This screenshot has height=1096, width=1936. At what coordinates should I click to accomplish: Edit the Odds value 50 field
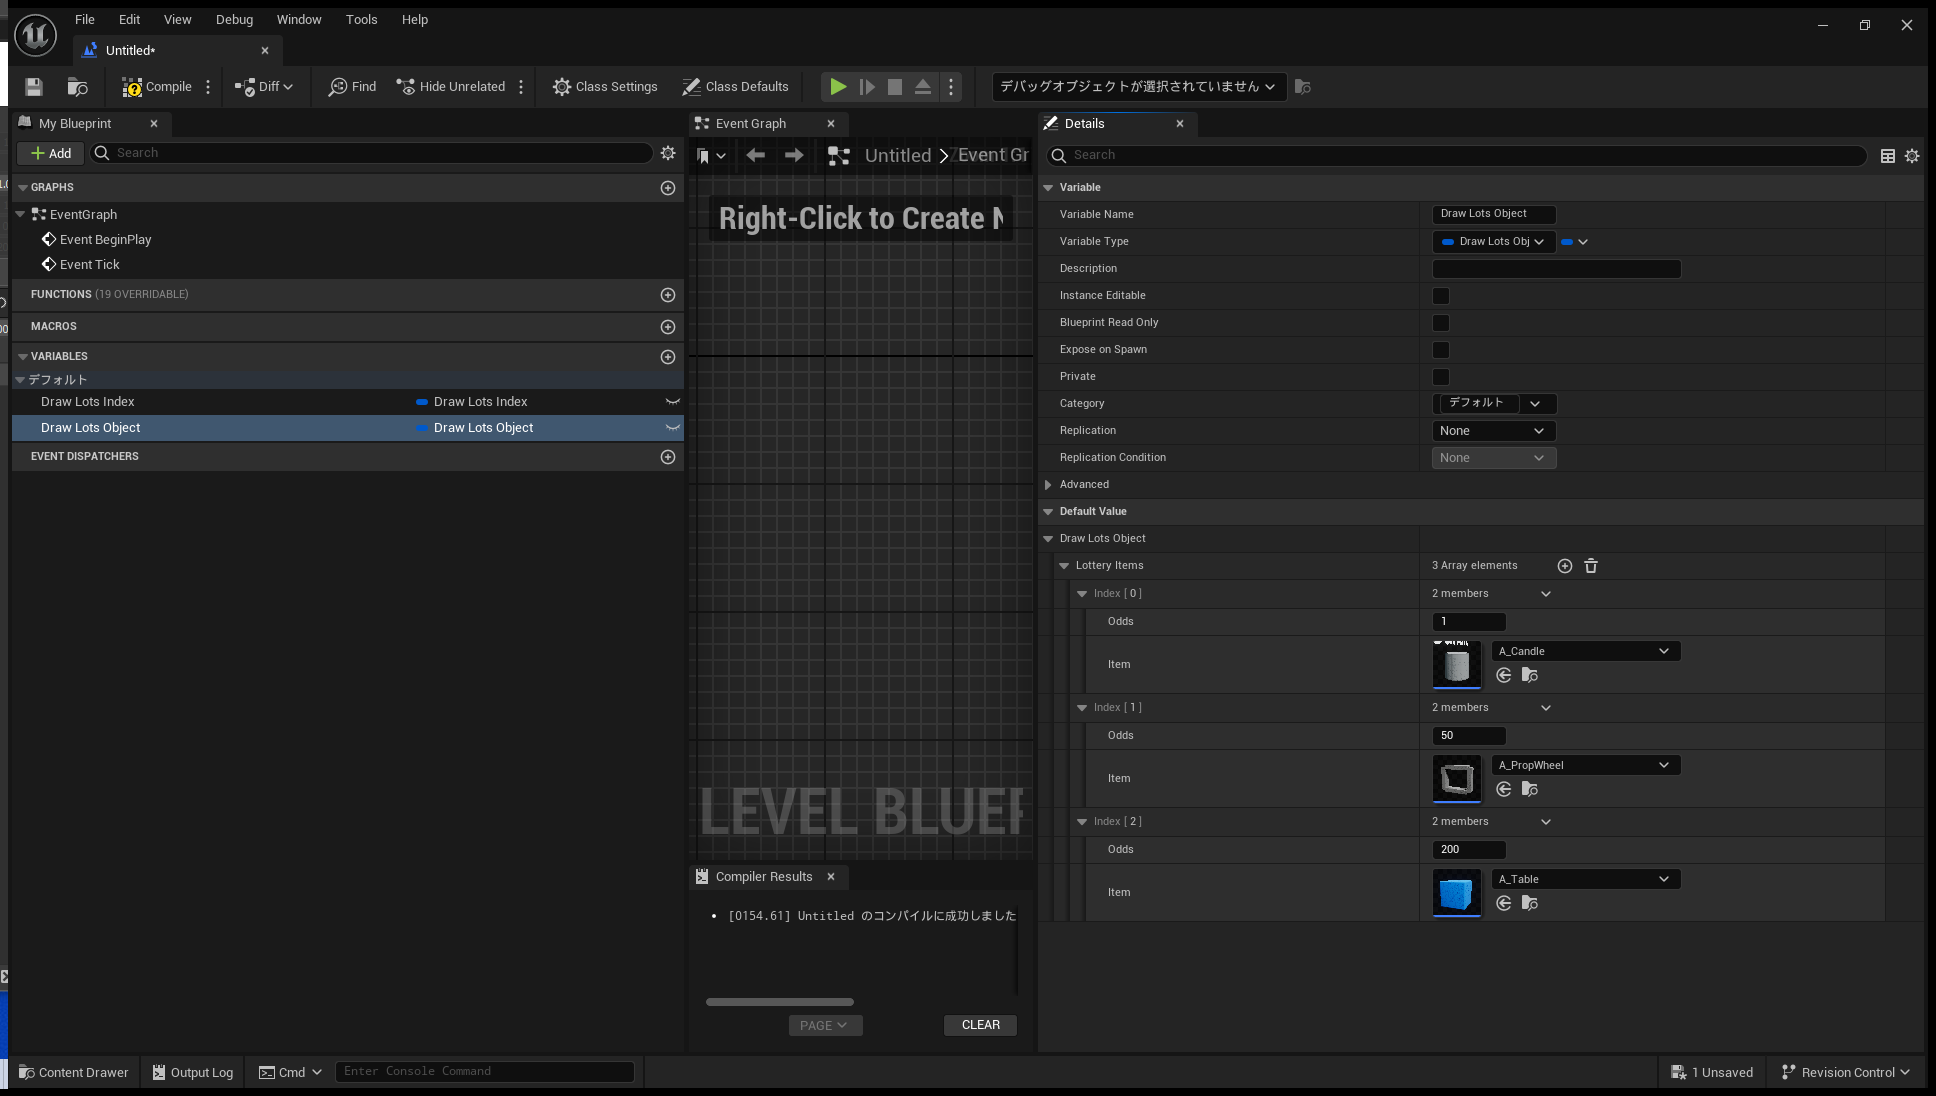[x=1469, y=736]
